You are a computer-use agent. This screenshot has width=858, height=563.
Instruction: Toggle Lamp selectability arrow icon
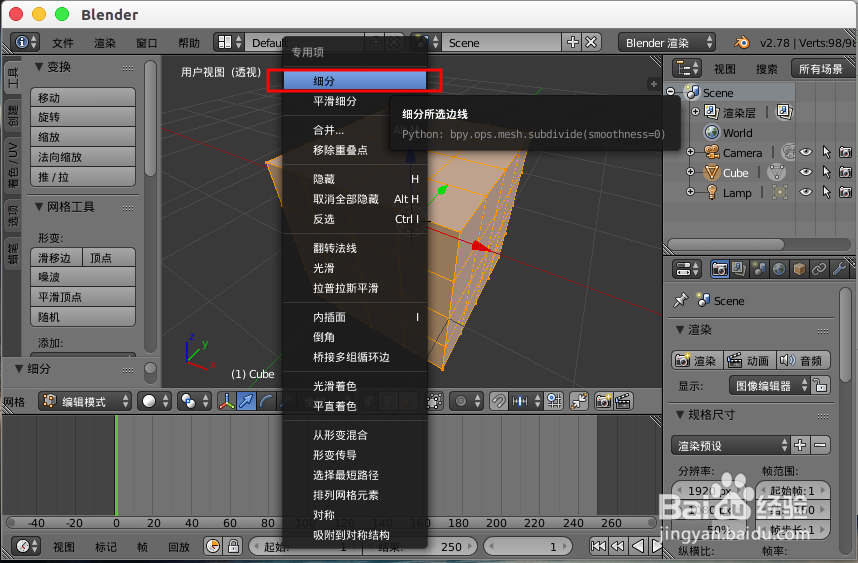coord(826,192)
